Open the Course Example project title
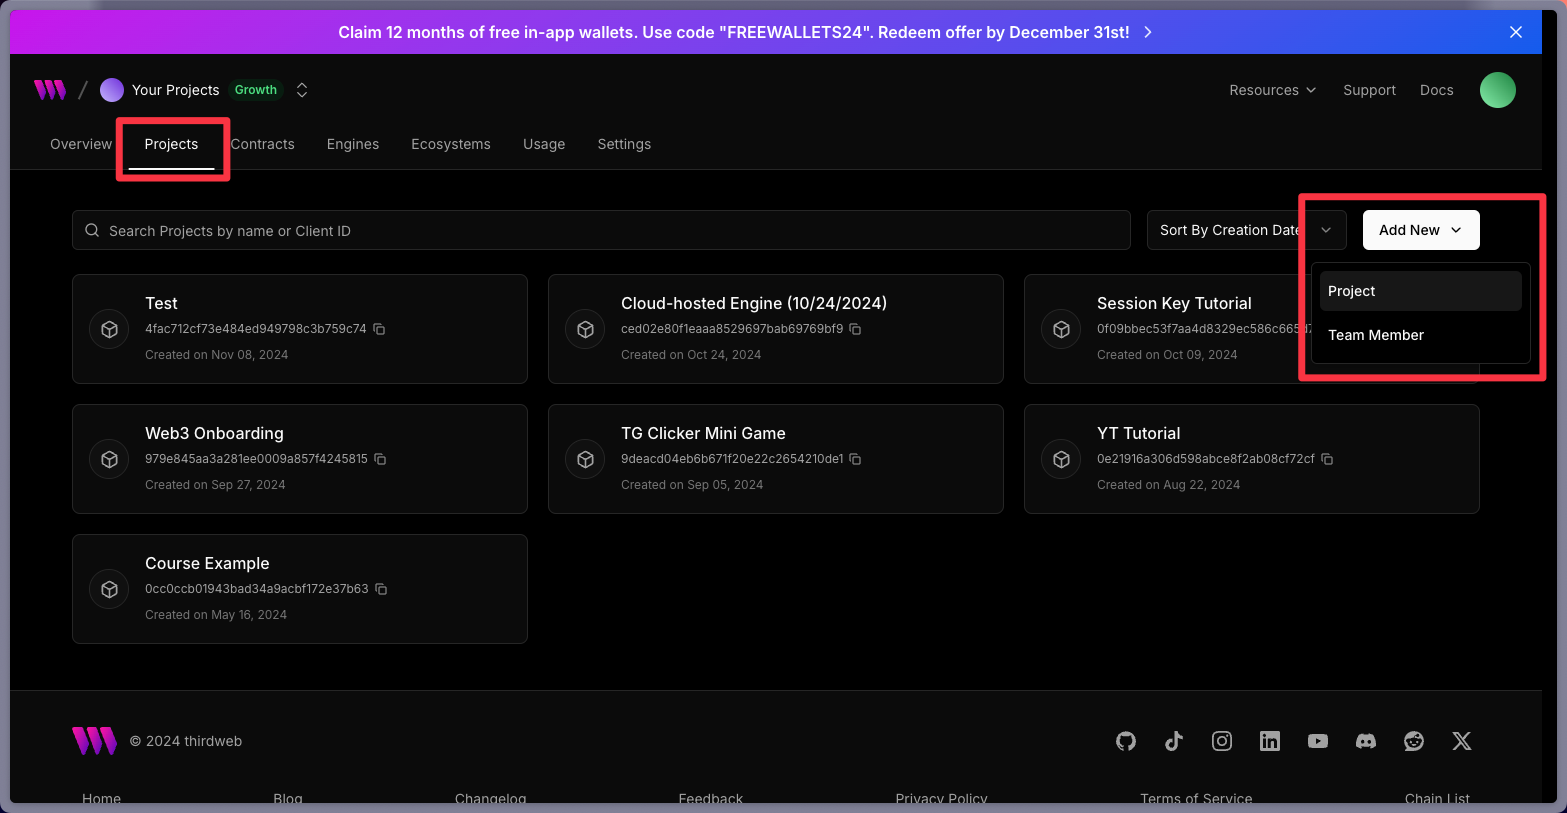The height and width of the screenshot is (813, 1567). point(207,563)
